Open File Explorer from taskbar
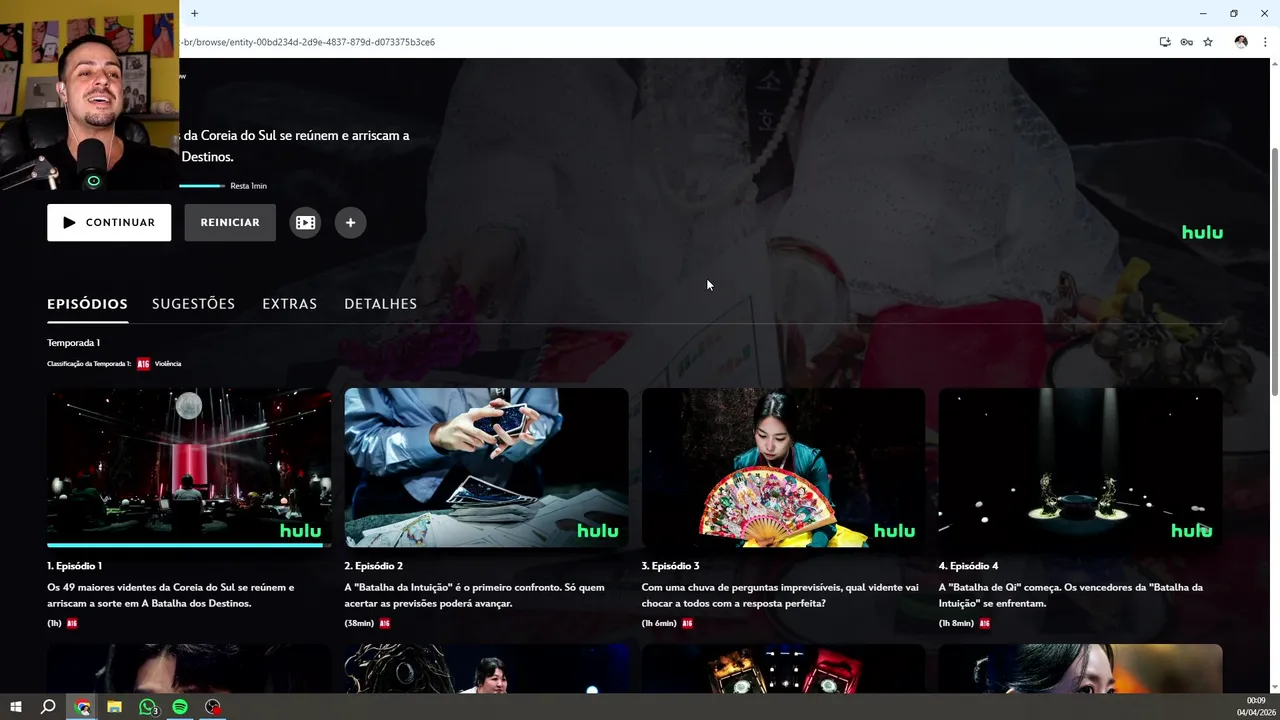 (114, 707)
